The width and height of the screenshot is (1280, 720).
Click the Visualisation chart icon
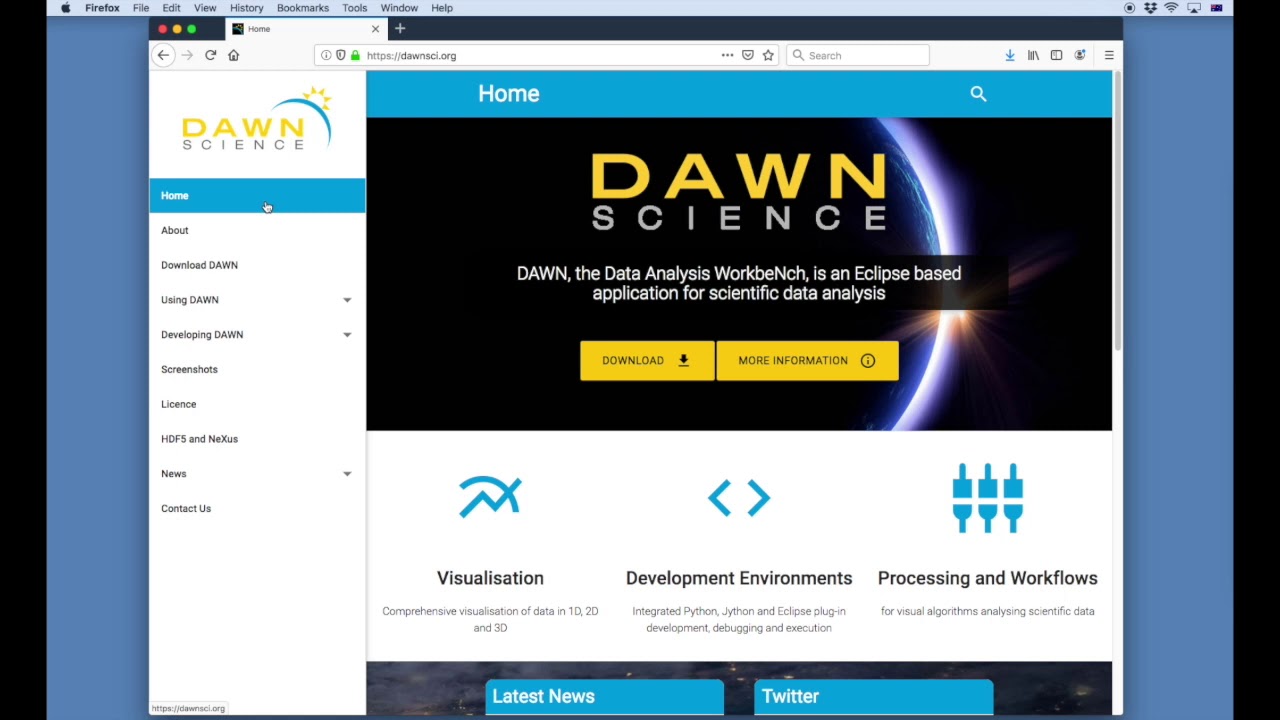[x=490, y=497]
